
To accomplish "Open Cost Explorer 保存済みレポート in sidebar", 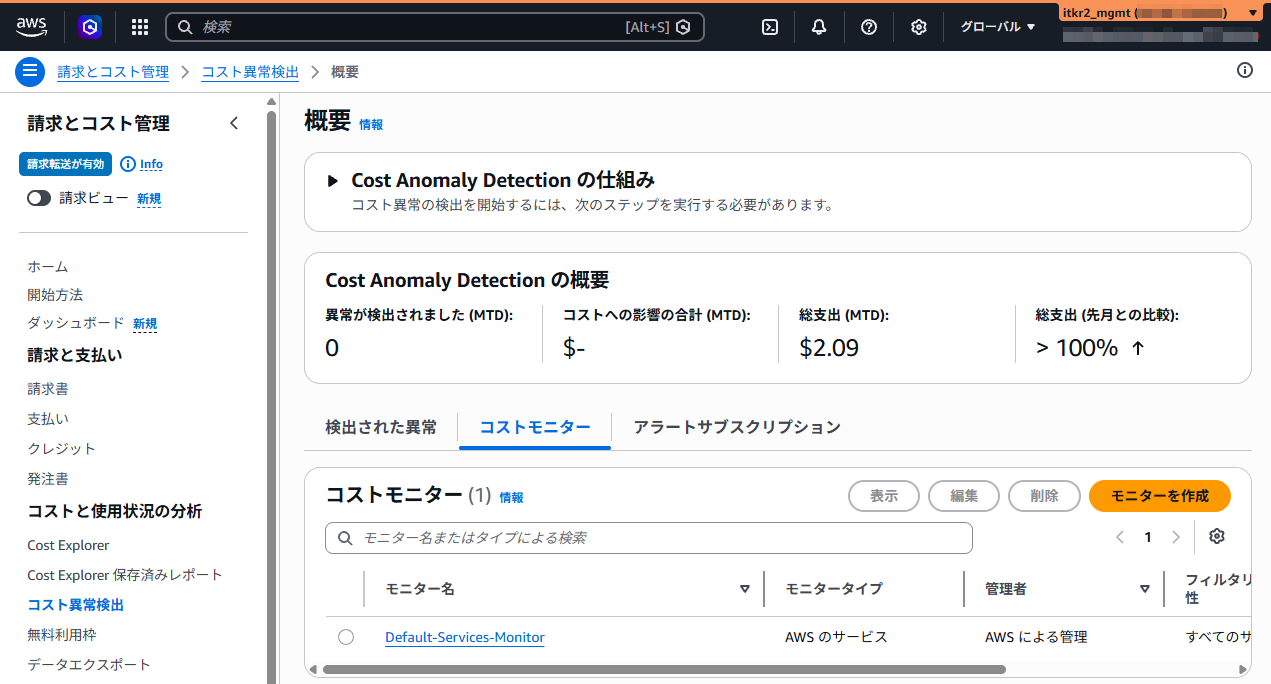I will pyautogui.click(x=125, y=575).
